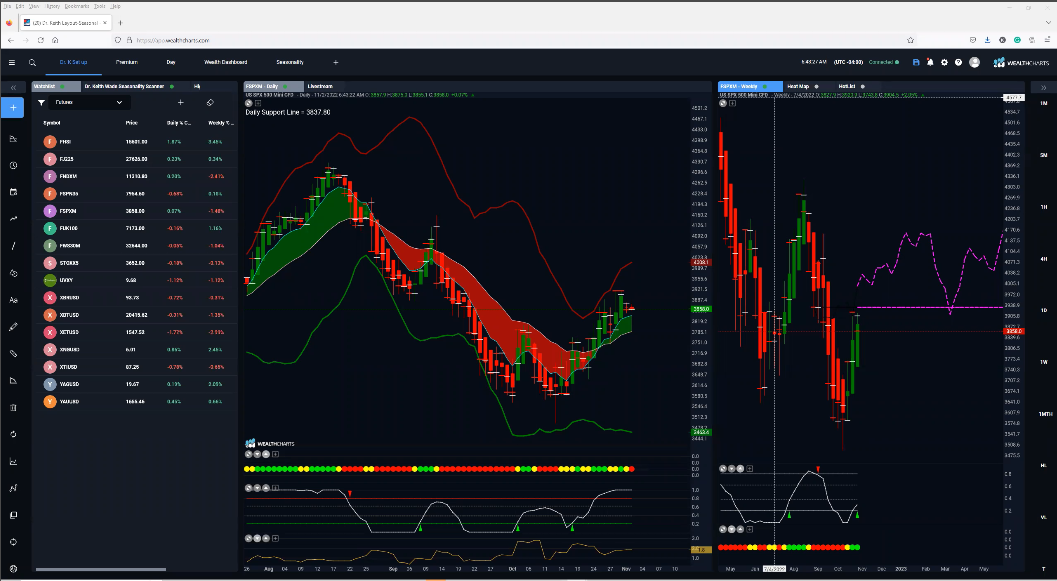Collapse the left toolbar with double chevron

tap(13, 88)
